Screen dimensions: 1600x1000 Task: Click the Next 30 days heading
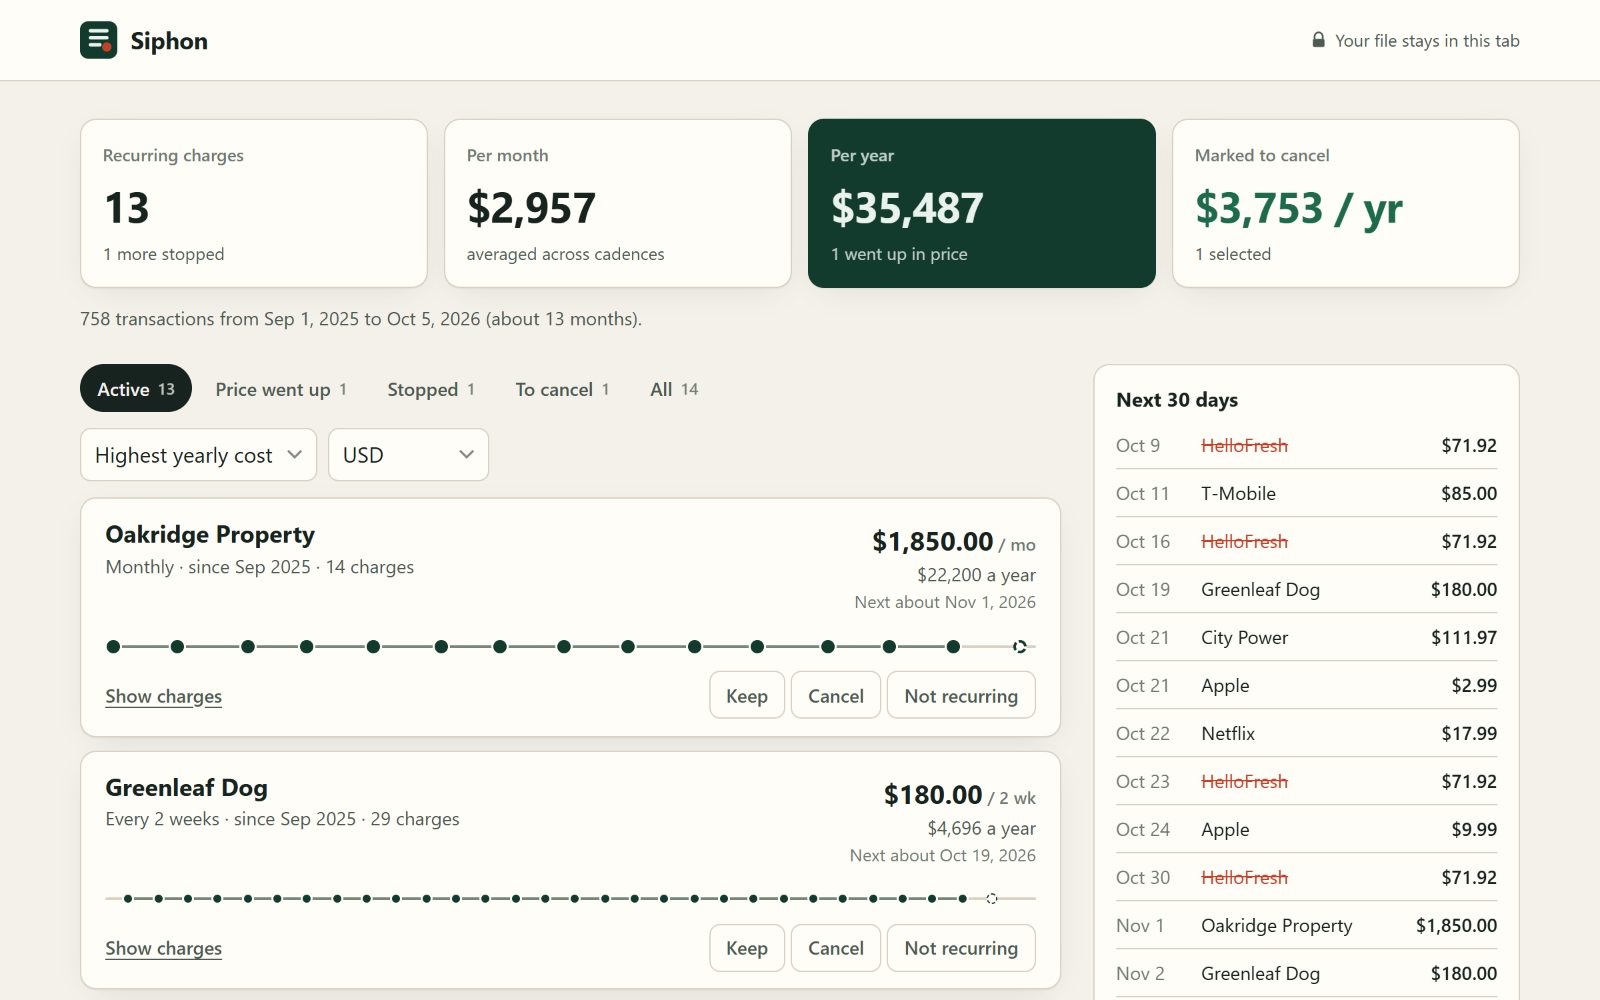tap(1177, 400)
